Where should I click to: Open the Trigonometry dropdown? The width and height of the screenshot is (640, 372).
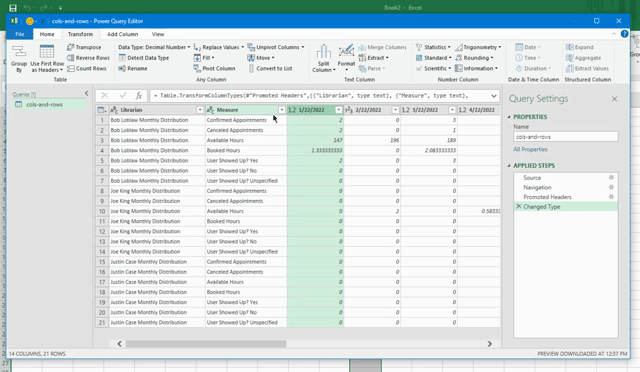click(x=478, y=47)
